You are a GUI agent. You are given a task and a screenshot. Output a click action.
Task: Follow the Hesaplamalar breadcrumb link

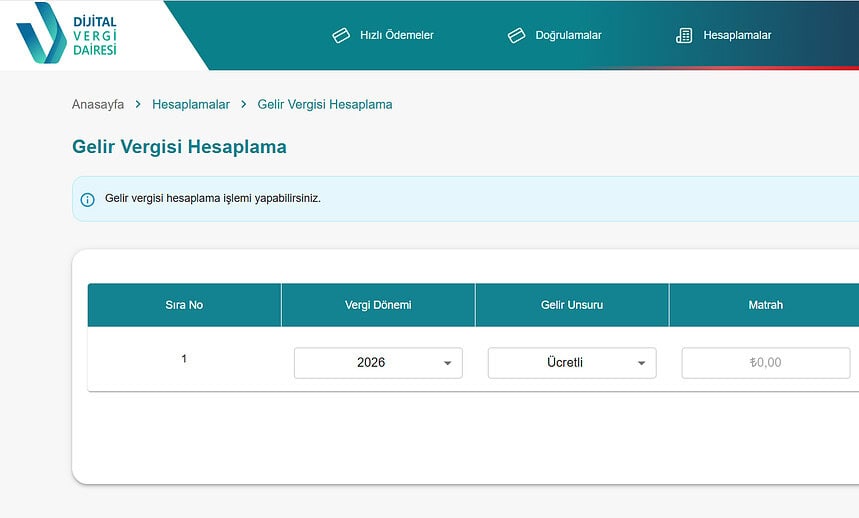point(191,104)
